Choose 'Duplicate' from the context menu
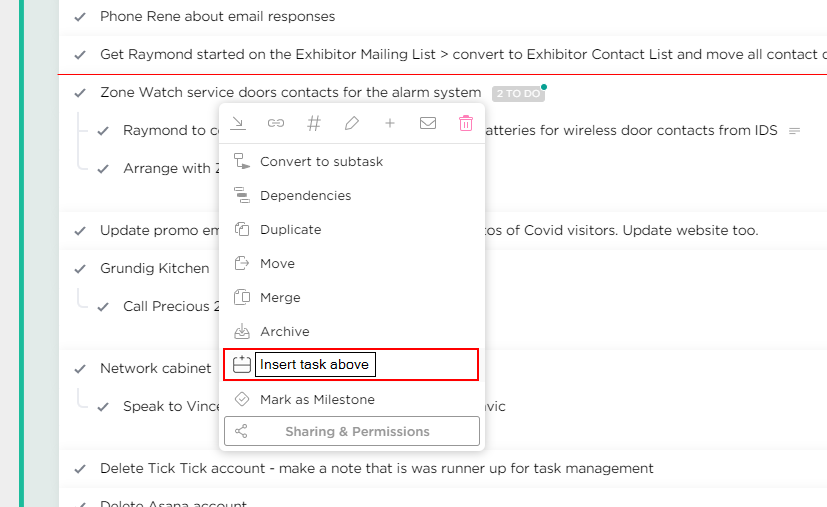The width and height of the screenshot is (827, 507). [x=290, y=230]
